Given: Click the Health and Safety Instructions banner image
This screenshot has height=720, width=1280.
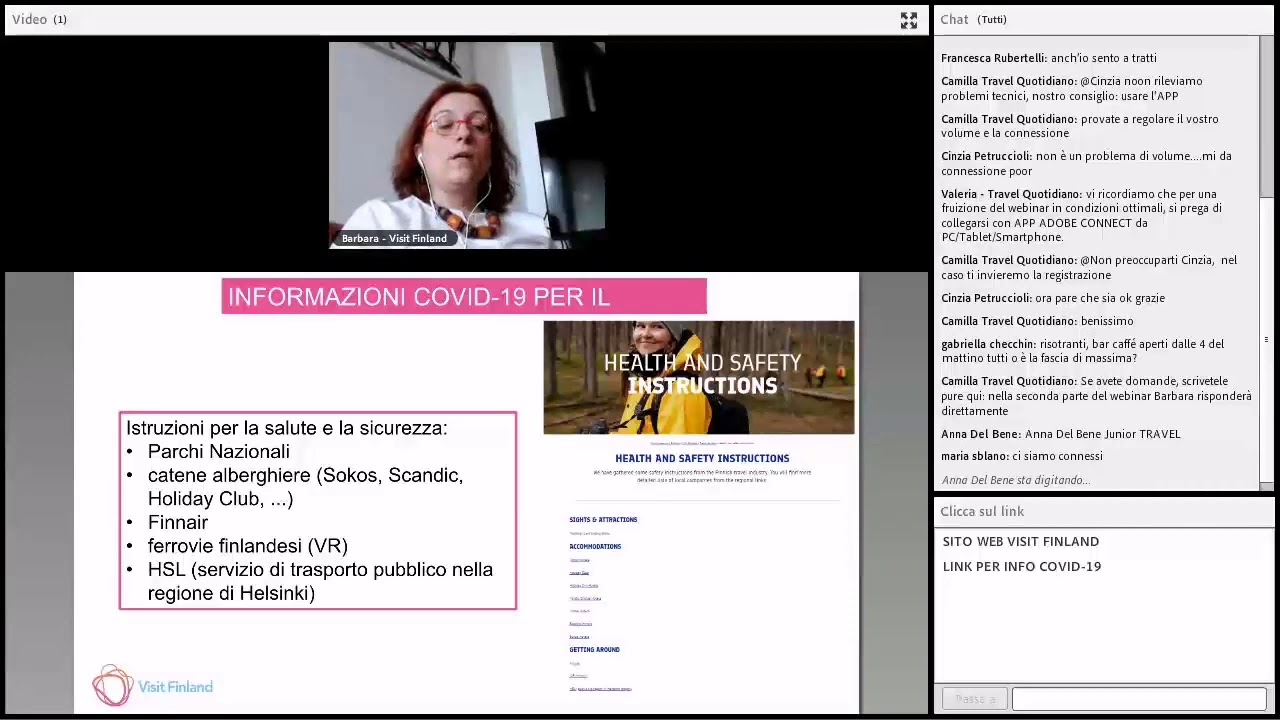Looking at the screenshot, I should tap(699, 377).
